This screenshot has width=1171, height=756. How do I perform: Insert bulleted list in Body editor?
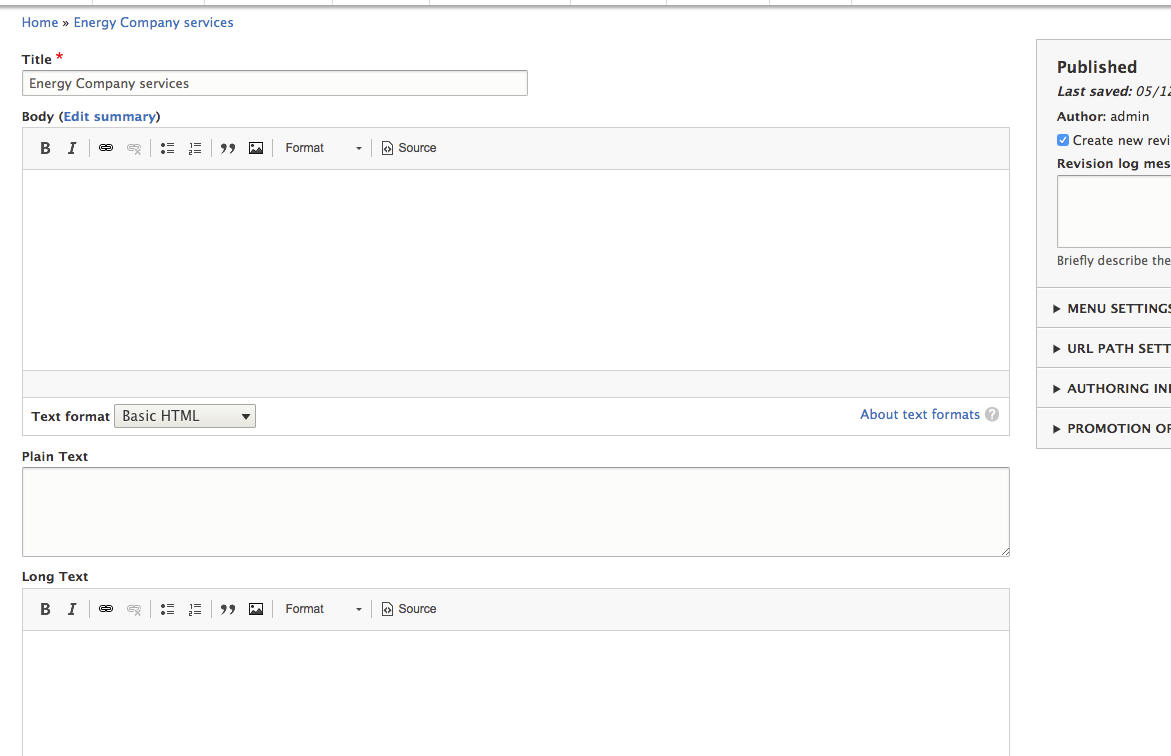[x=167, y=148]
